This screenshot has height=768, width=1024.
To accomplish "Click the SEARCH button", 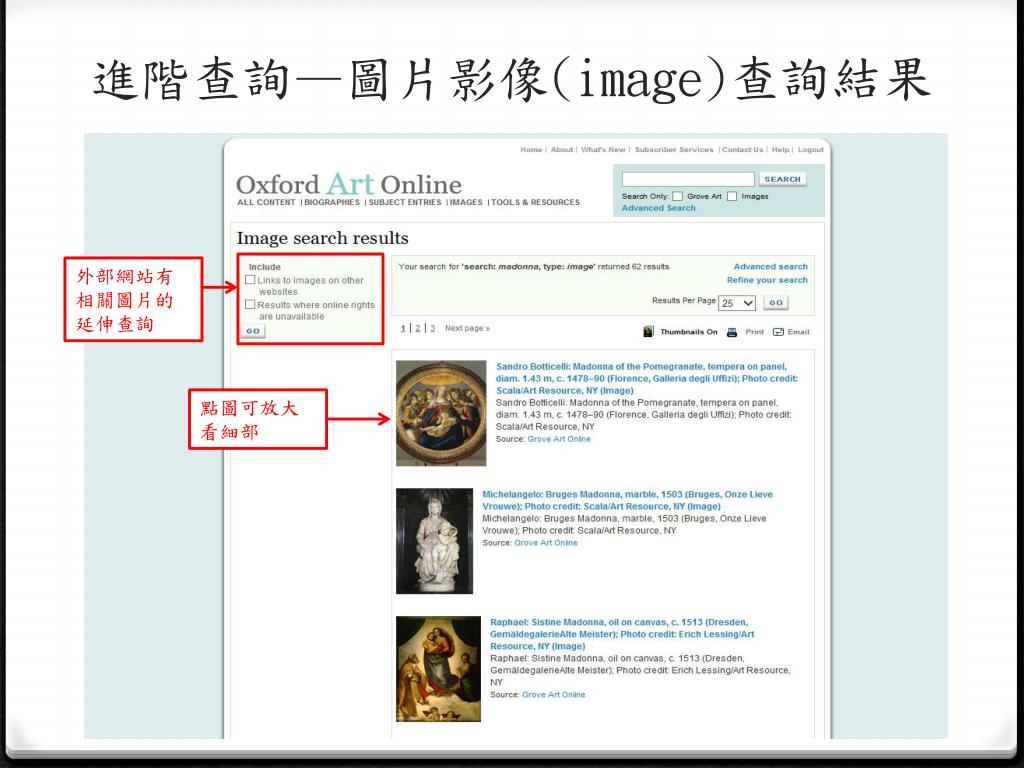I will point(782,179).
